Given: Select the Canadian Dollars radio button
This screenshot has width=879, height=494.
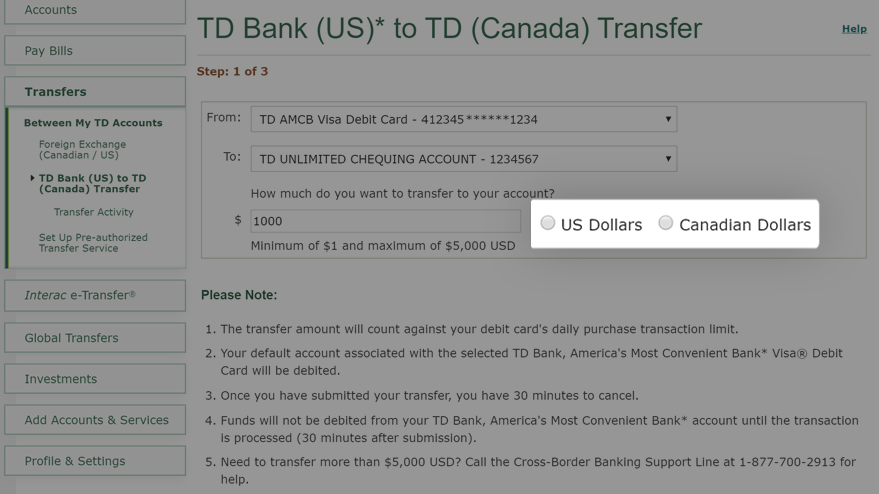Looking at the screenshot, I should pyautogui.click(x=665, y=223).
